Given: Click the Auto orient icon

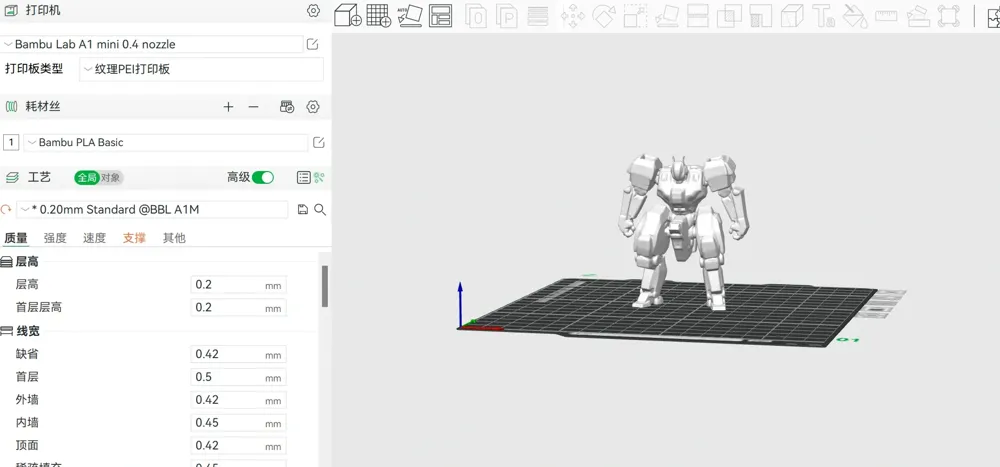Looking at the screenshot, I should [410, 15].
